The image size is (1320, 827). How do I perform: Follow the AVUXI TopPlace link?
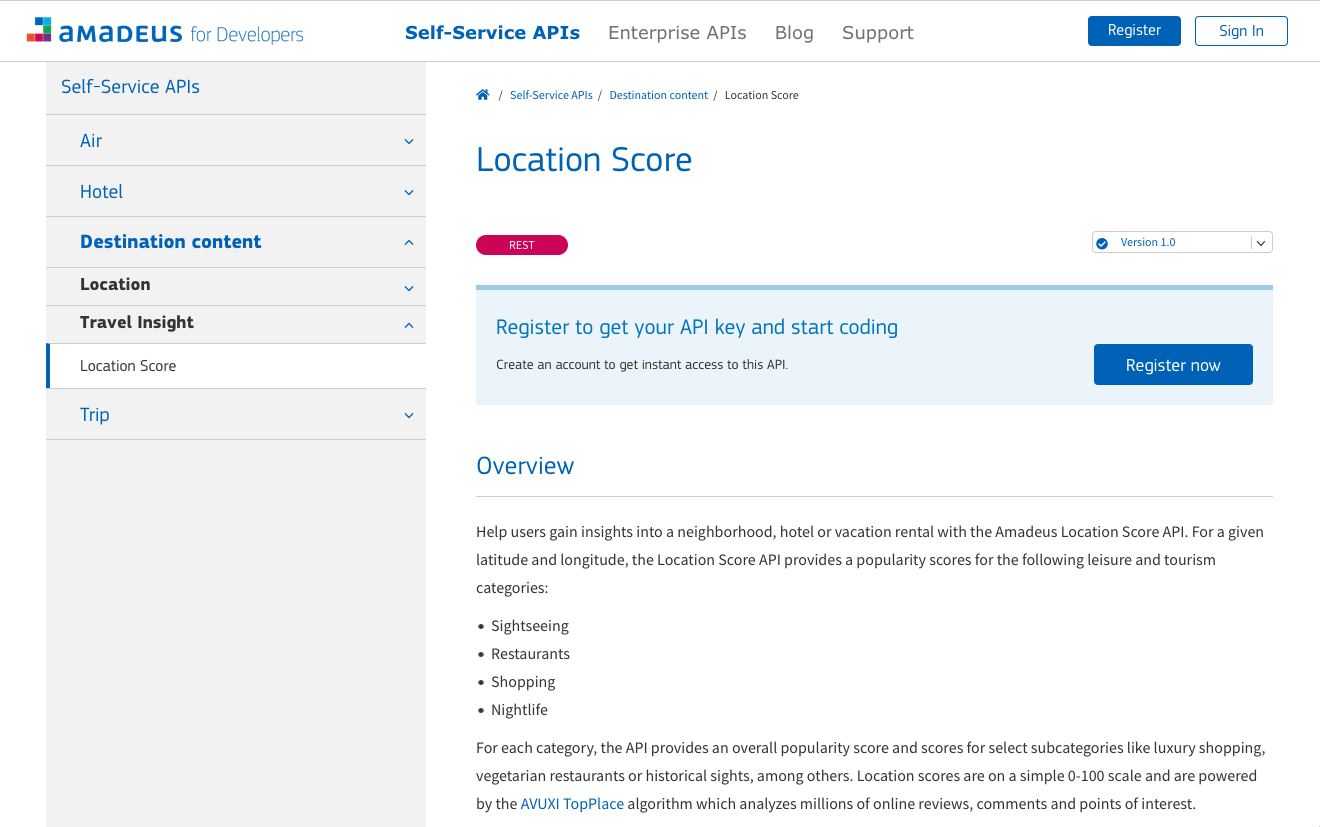click(x=573, y=804)
